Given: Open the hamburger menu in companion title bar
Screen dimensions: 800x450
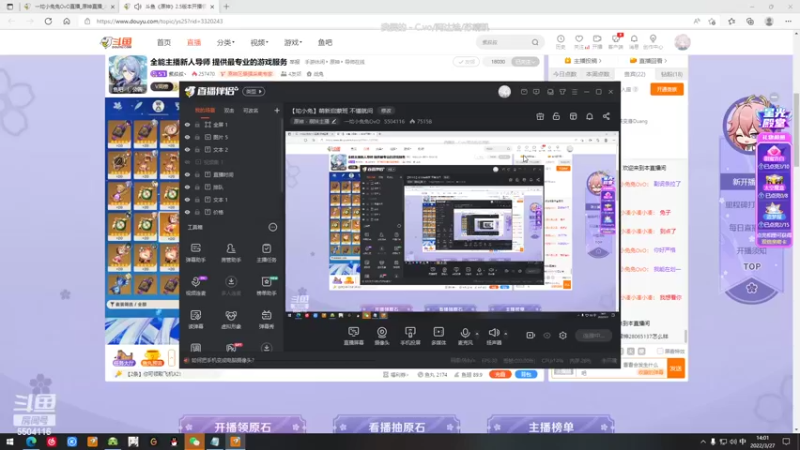Looking at the screenshot, I should point(574,92).
